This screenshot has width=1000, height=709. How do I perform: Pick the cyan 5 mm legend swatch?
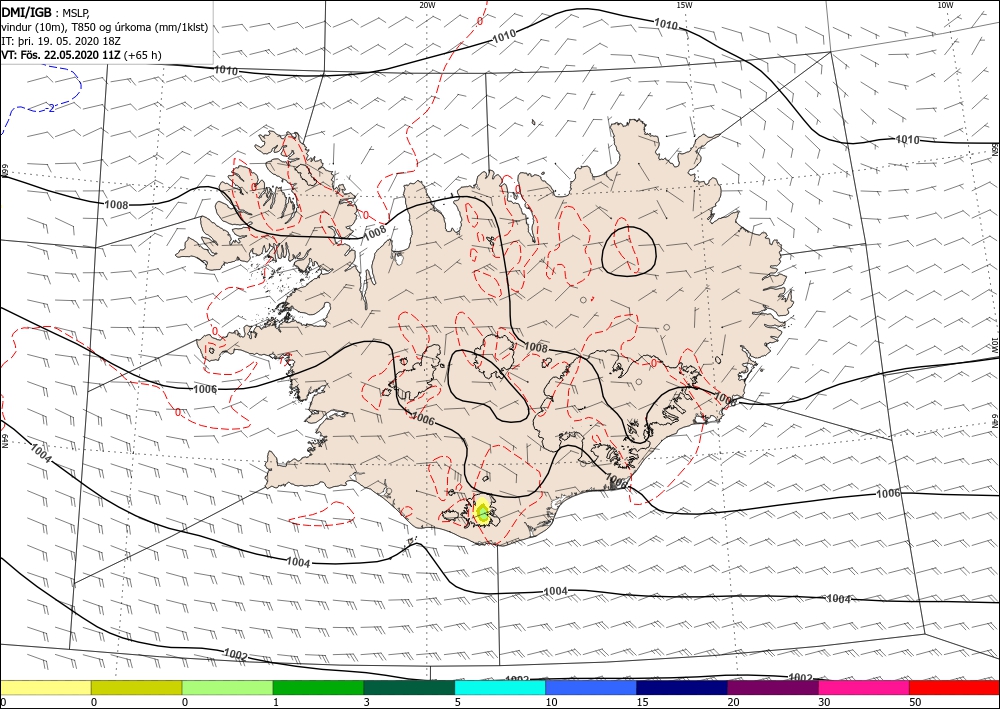500,687
